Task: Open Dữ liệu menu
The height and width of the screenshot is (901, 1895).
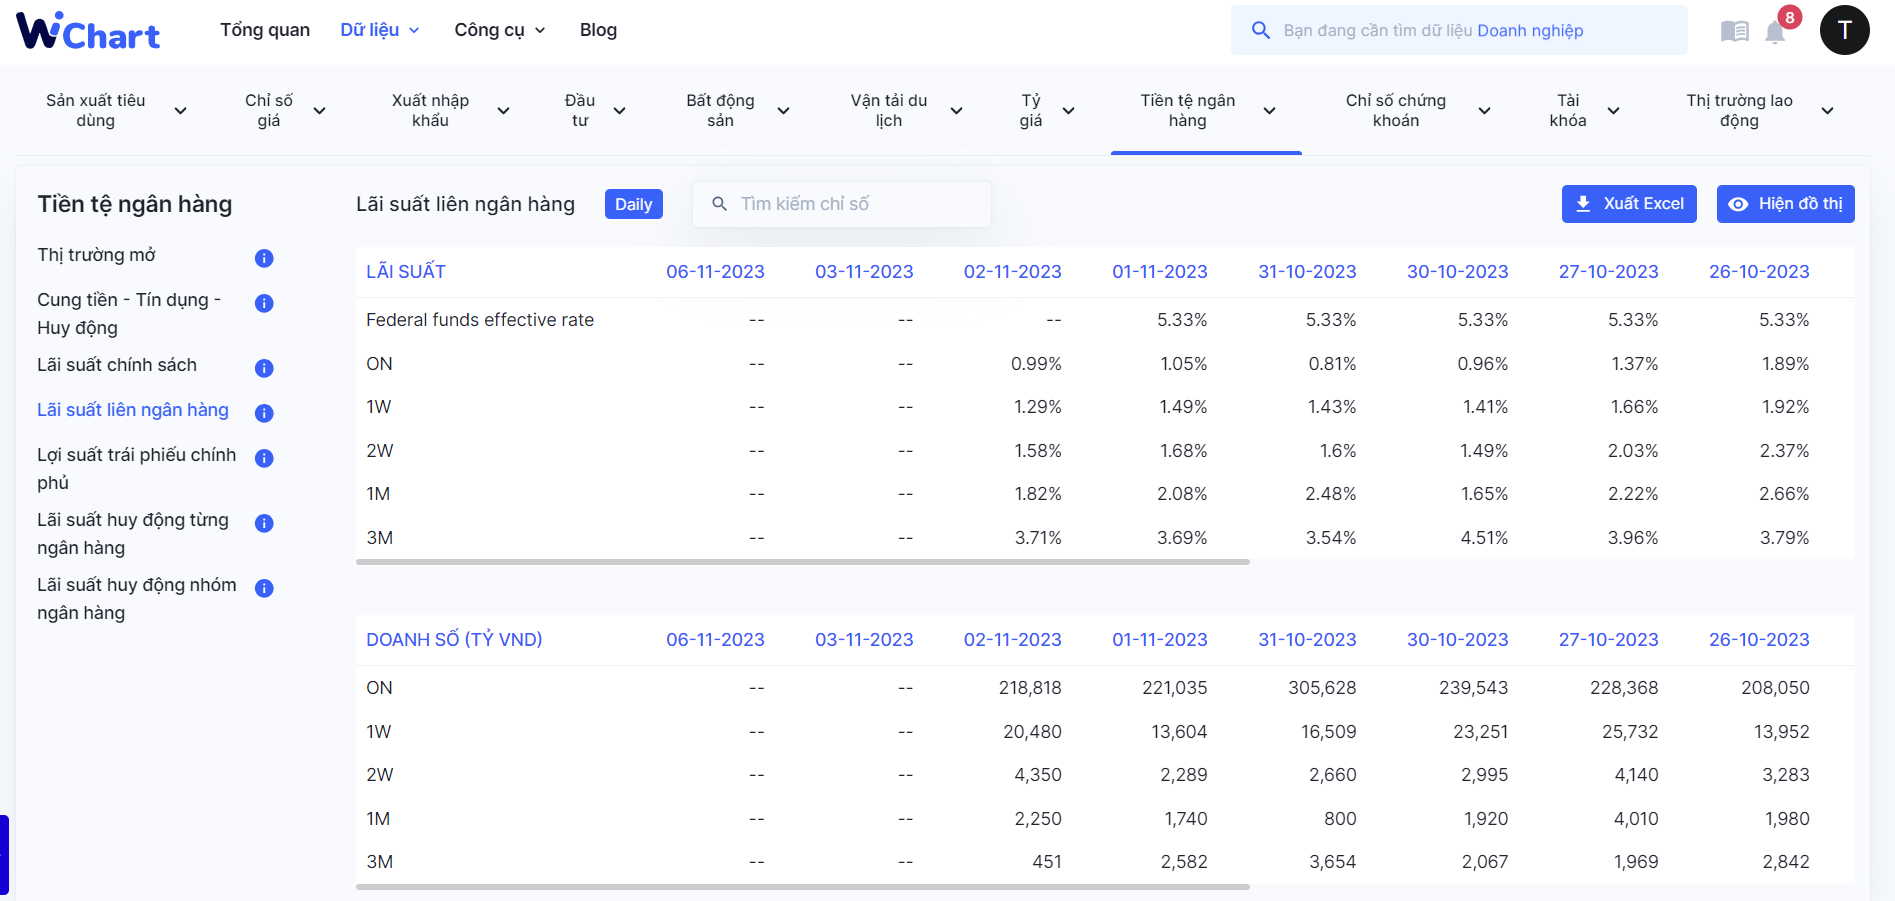Action: pyautogui.click(x=380, y=30)
